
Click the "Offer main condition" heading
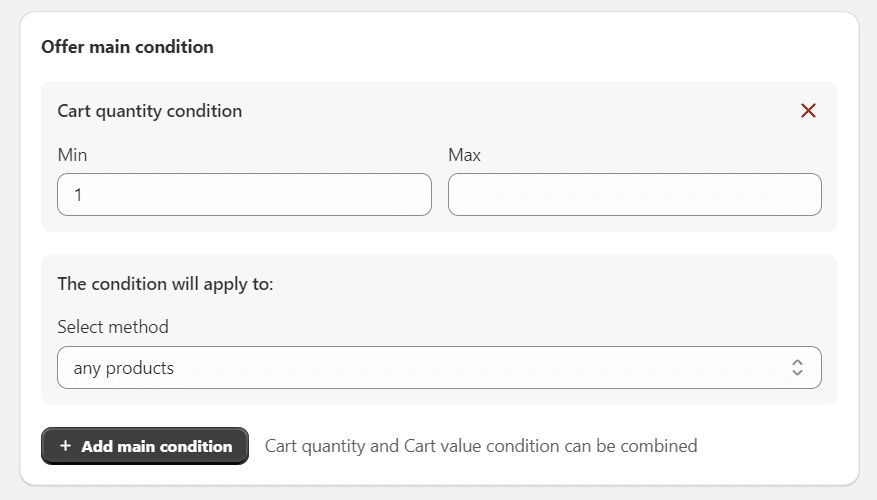pyautogui.click(x=127, y=47)
